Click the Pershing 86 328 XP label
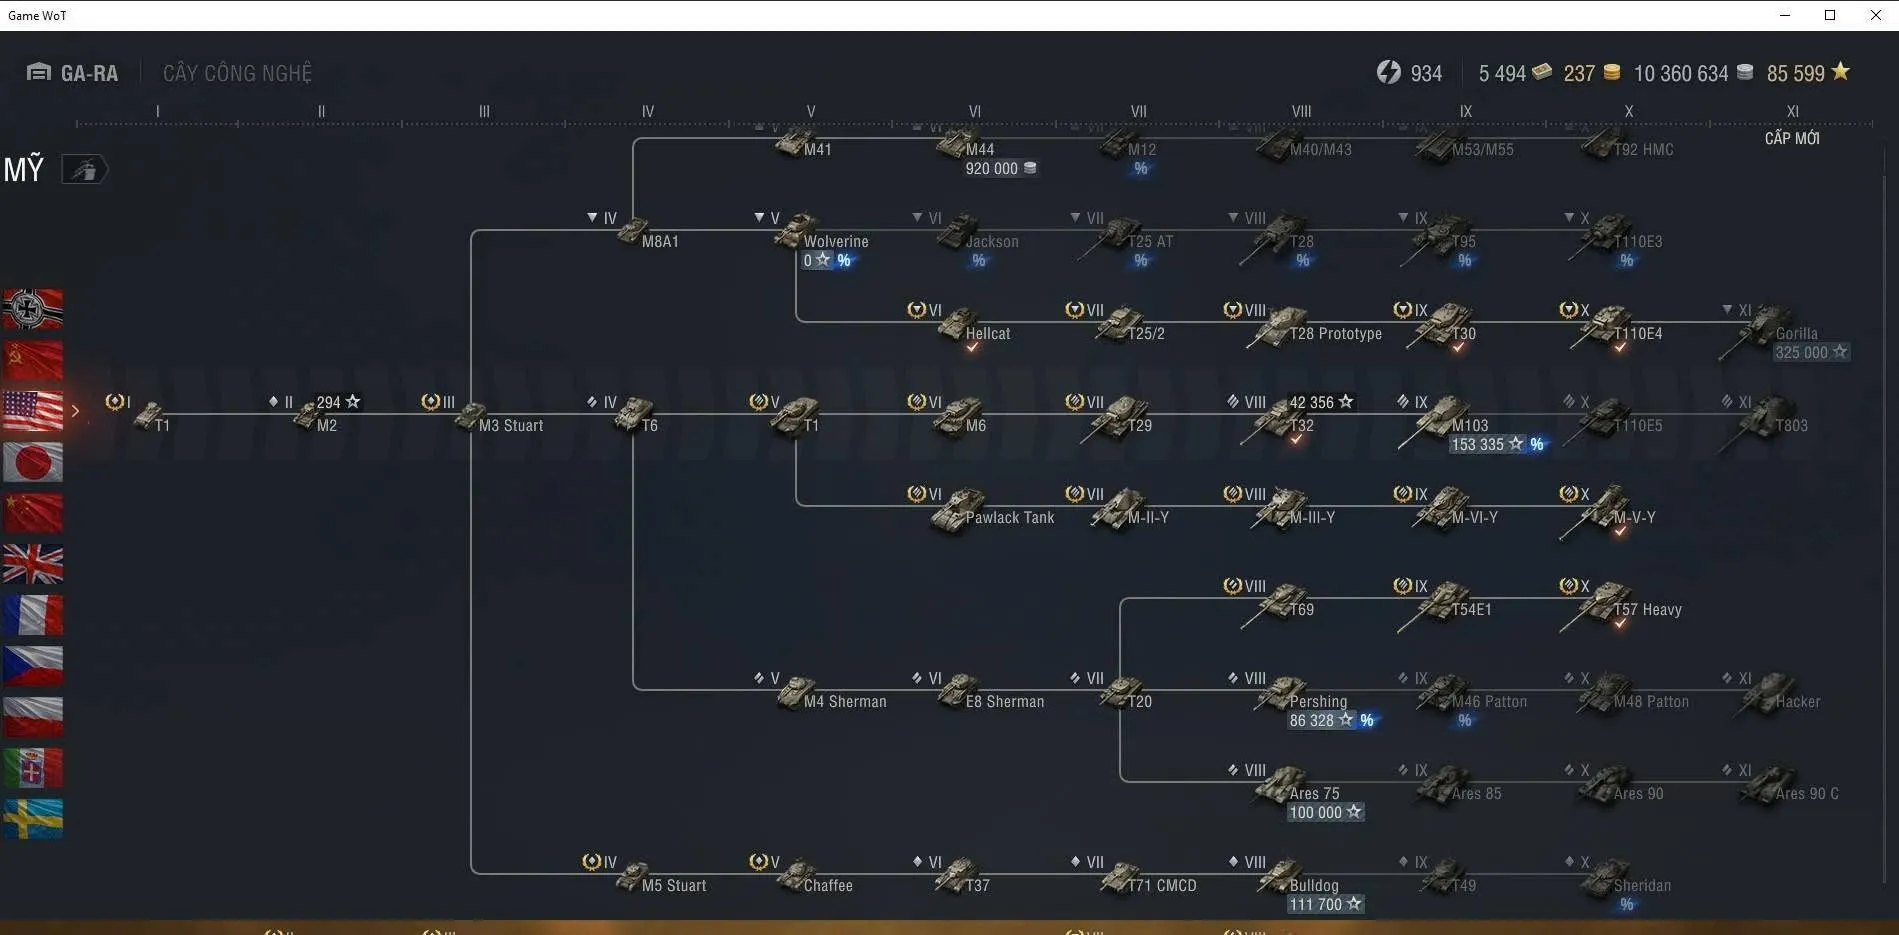Viewport: 1899px width, 935px height. [1331, 720]
